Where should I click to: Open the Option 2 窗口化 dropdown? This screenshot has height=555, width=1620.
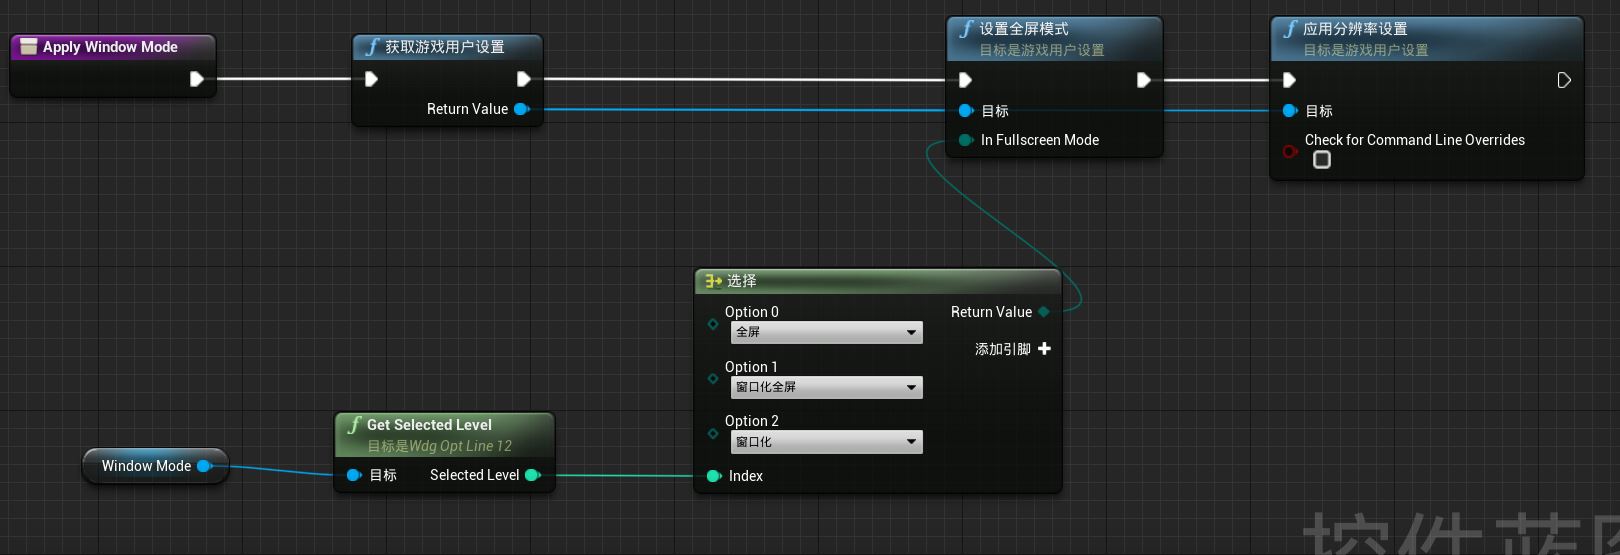tap(826, 442)
